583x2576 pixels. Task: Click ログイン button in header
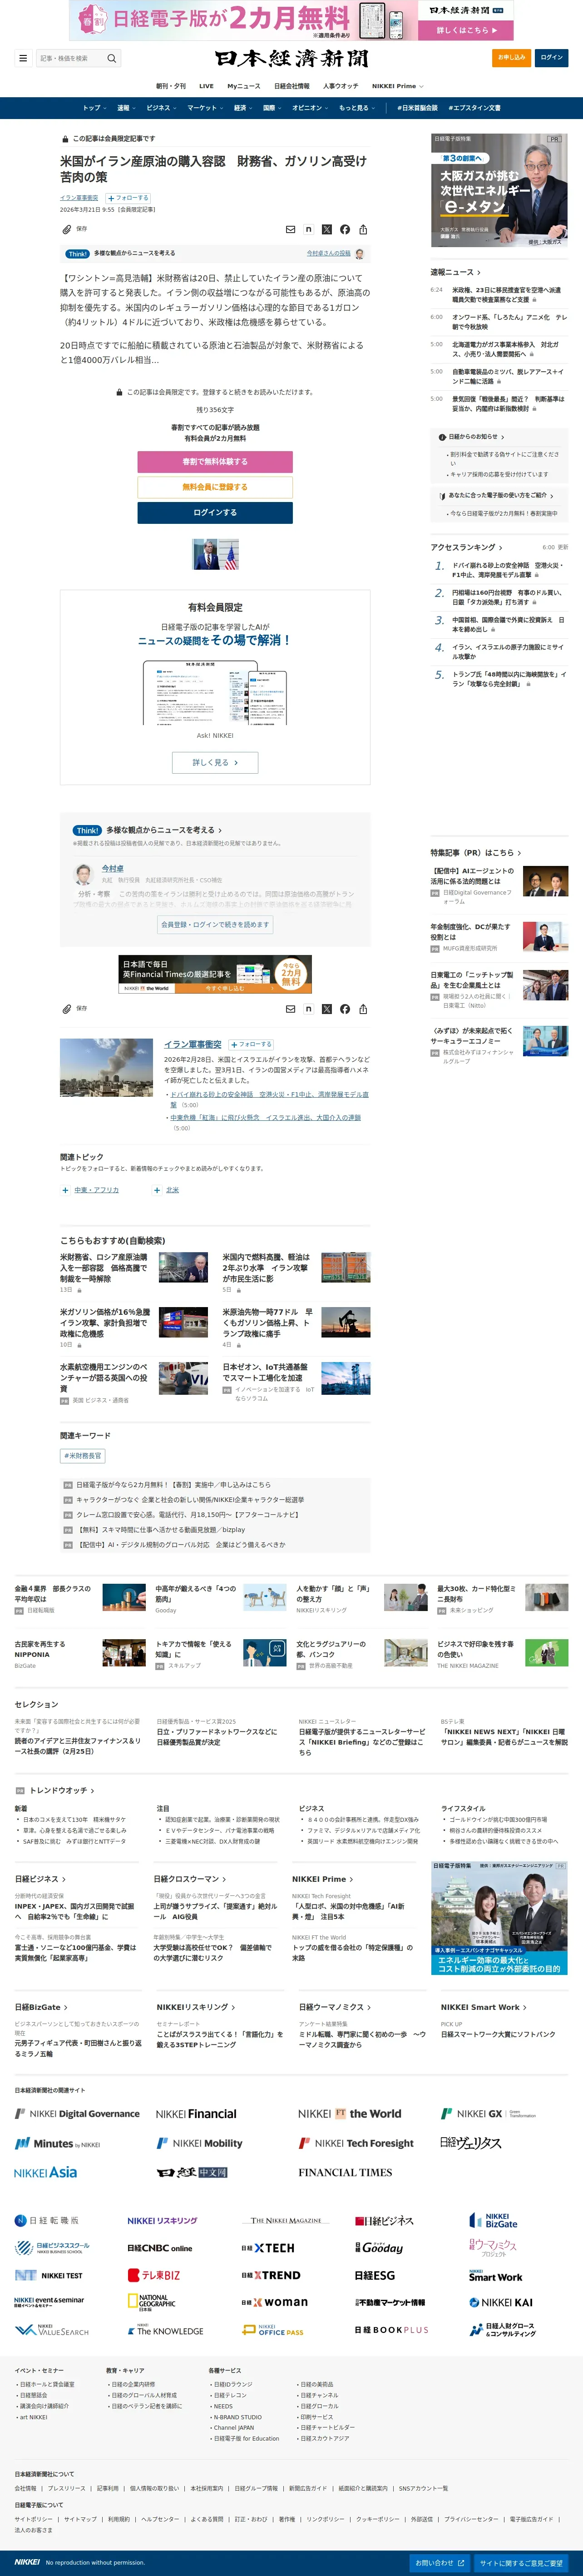[x=552, y=58]
